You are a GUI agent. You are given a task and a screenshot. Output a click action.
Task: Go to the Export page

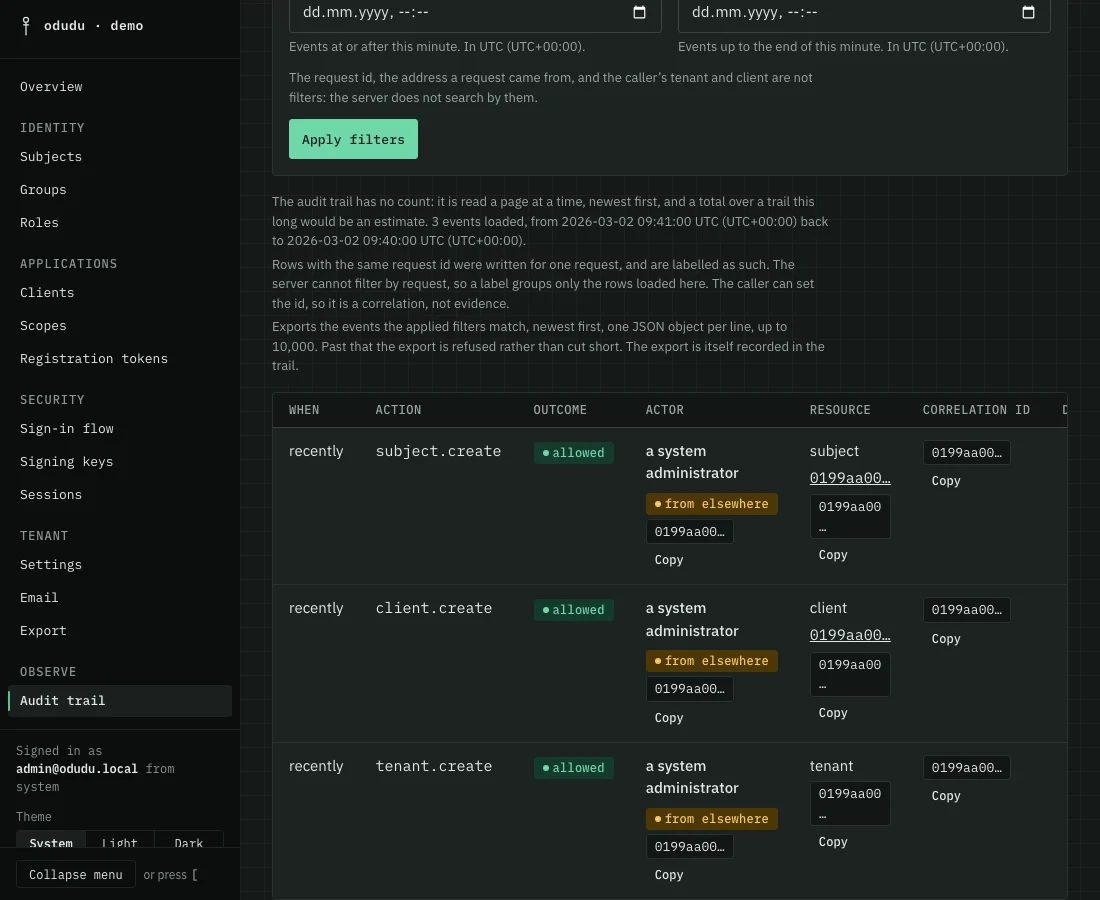[x=120, y=631]
